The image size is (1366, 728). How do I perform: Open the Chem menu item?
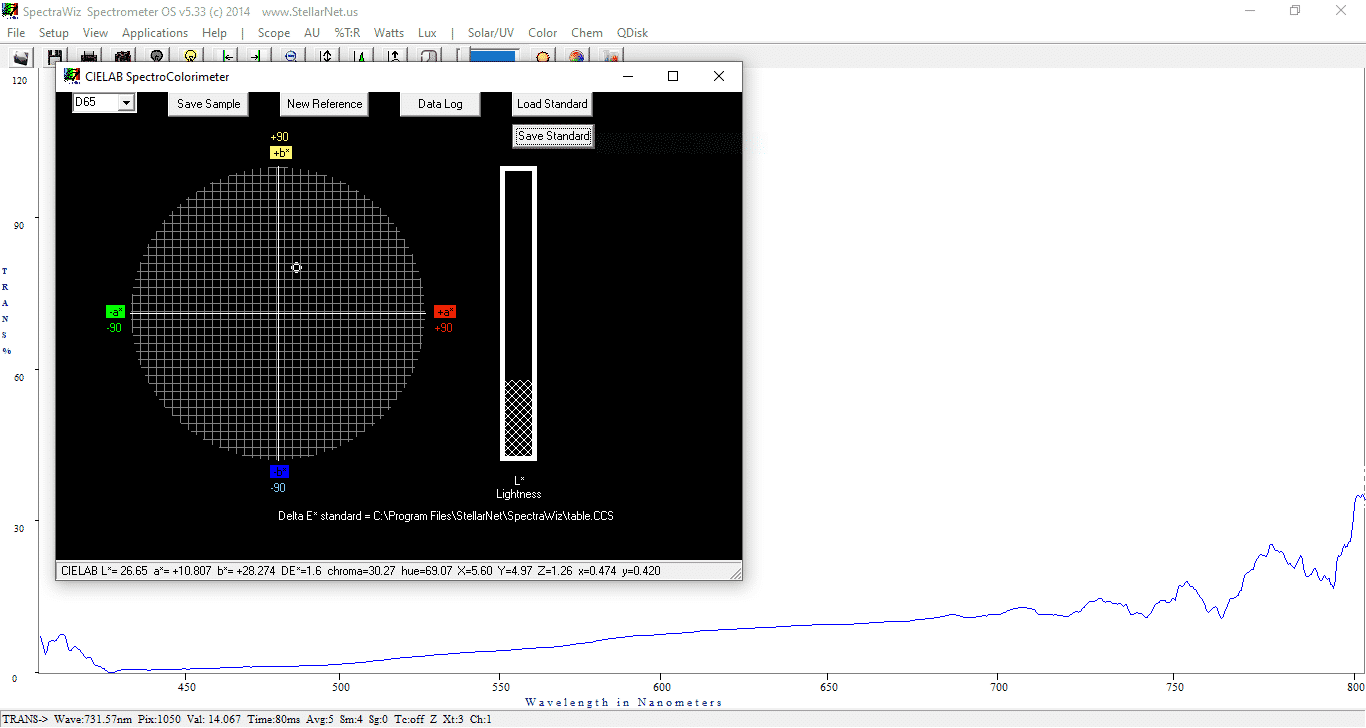coord(587,33)
